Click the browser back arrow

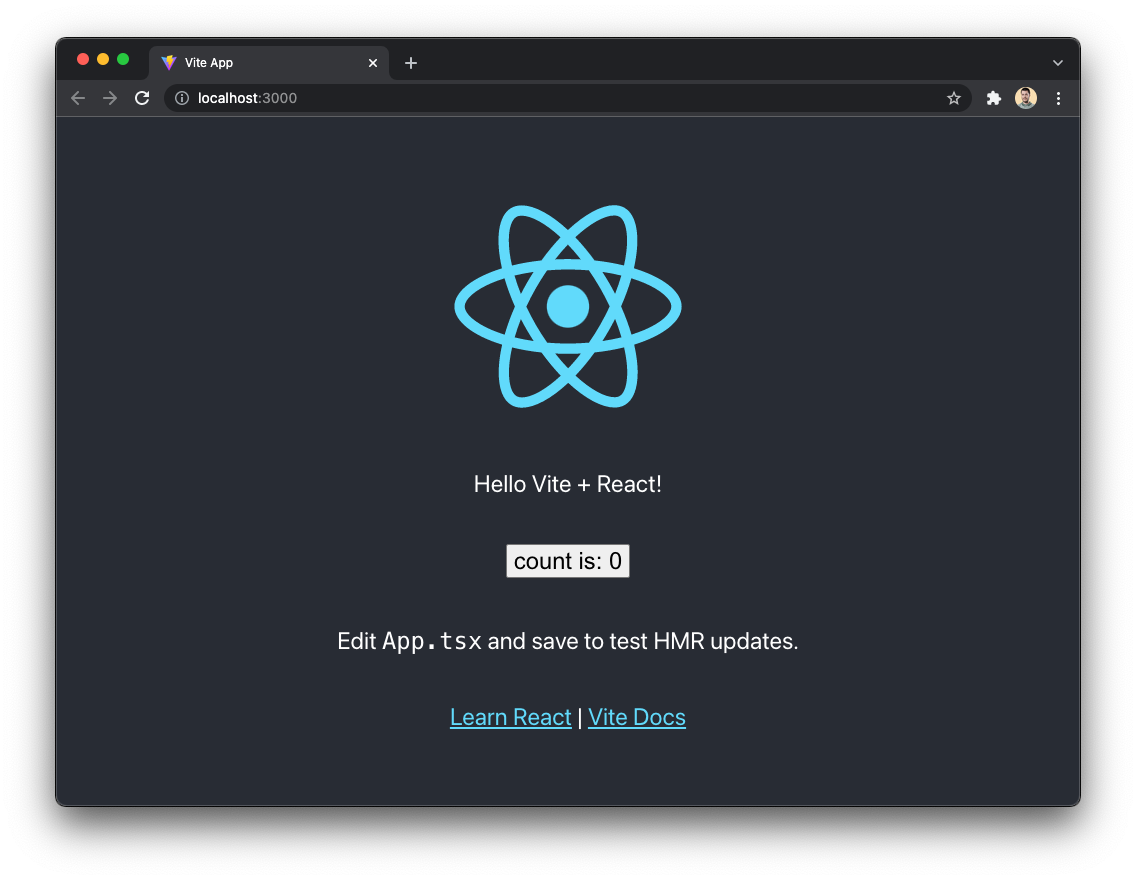point(78,98)
